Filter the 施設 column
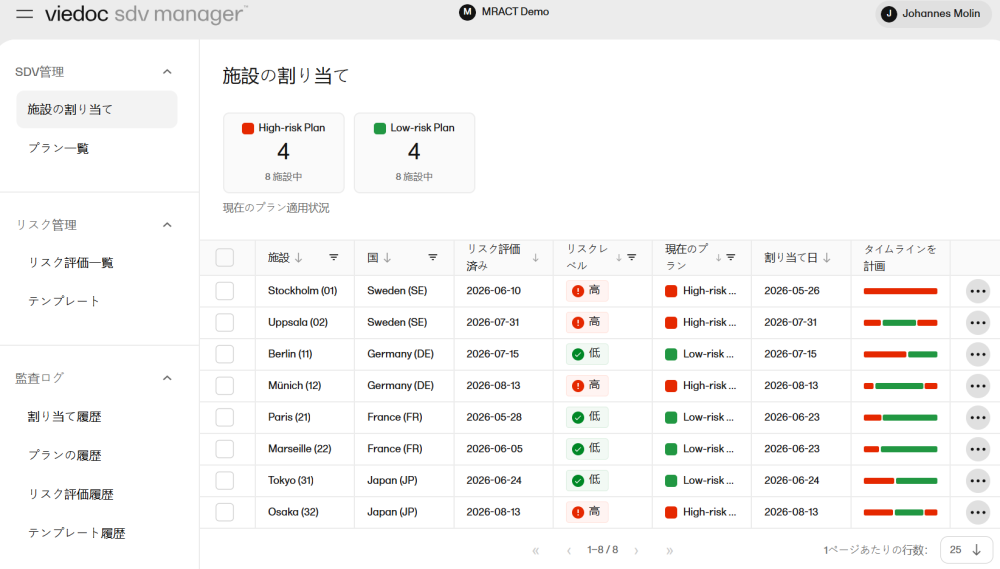The image size is (1000, 569). (x=334, y=258)
